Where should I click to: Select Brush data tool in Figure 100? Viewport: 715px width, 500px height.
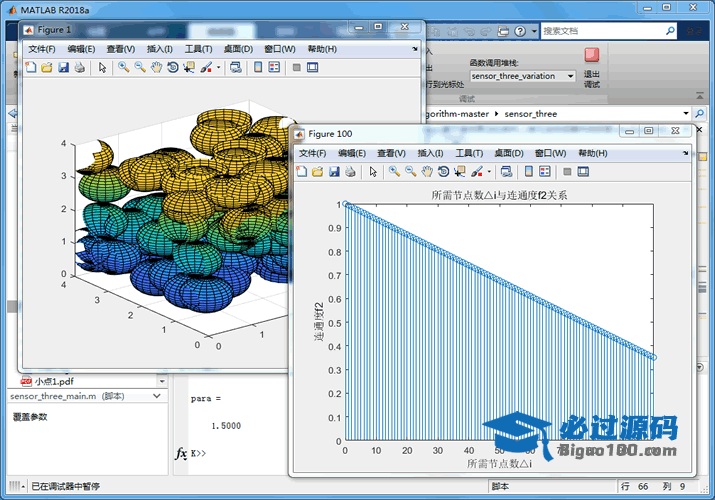[x=477, y=172]
